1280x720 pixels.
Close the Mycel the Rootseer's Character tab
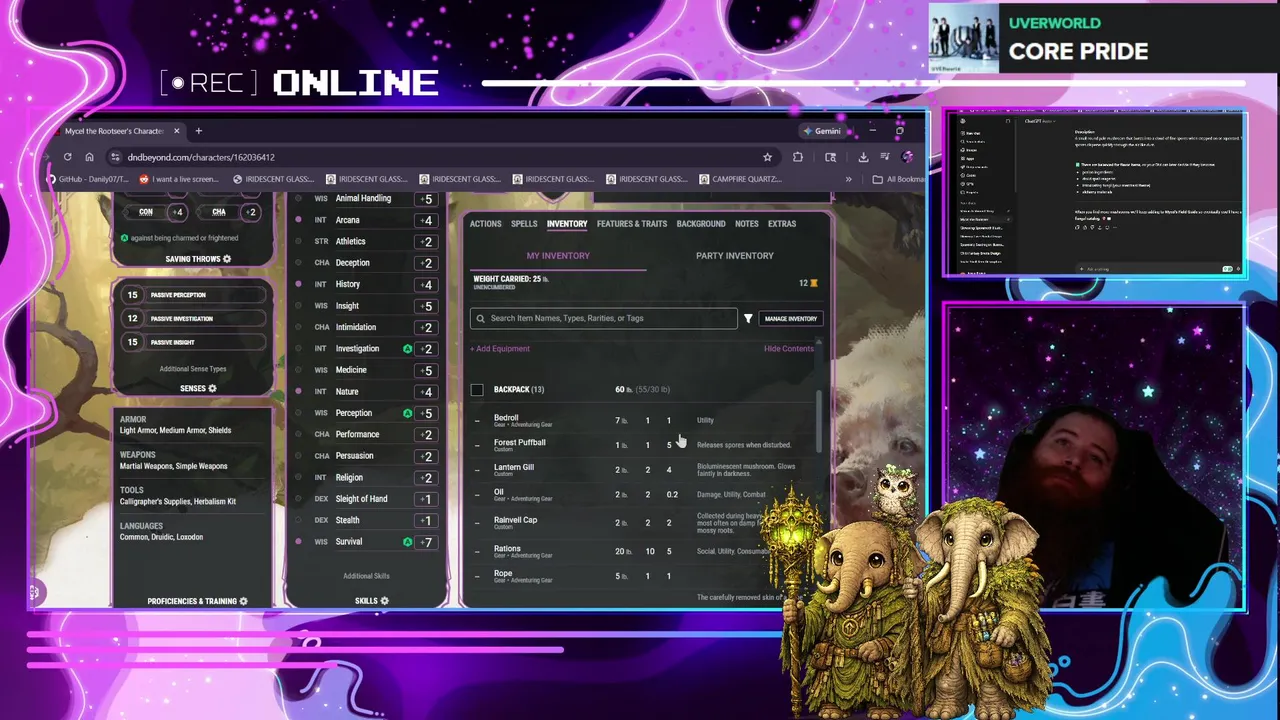pos(176,131)
